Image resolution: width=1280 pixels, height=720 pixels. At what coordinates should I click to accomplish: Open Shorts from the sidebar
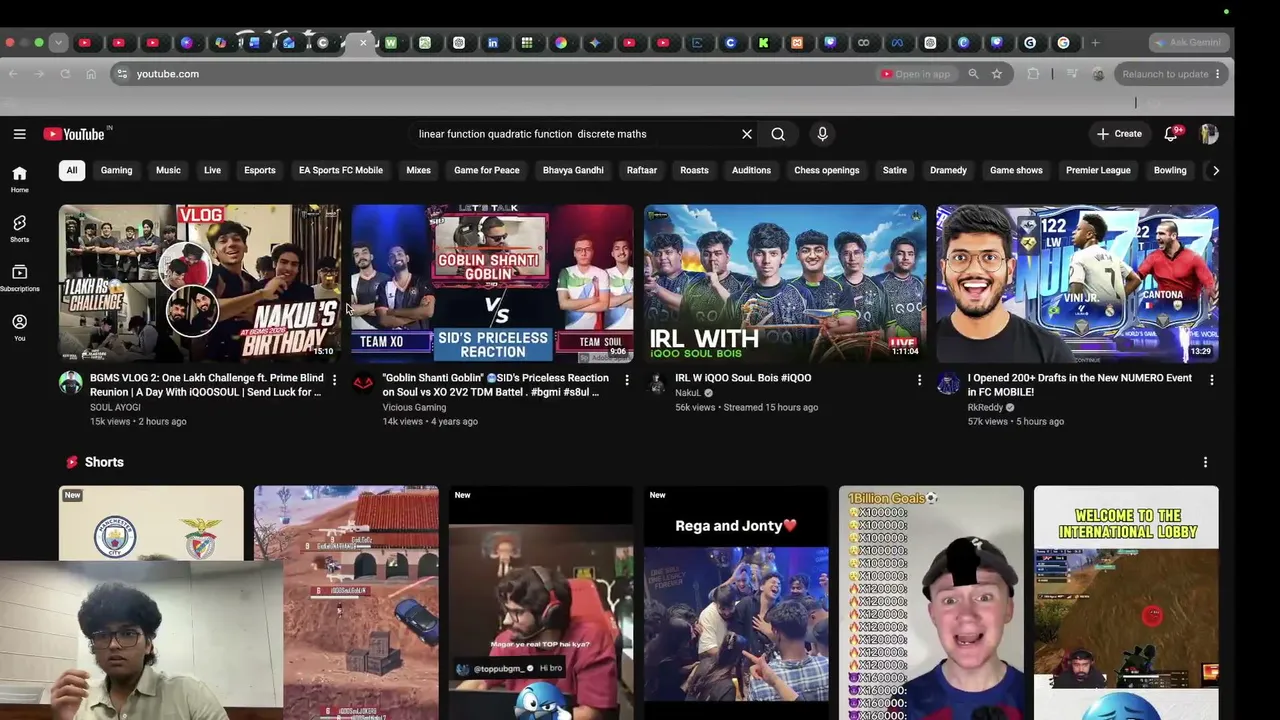pos(19,228)
